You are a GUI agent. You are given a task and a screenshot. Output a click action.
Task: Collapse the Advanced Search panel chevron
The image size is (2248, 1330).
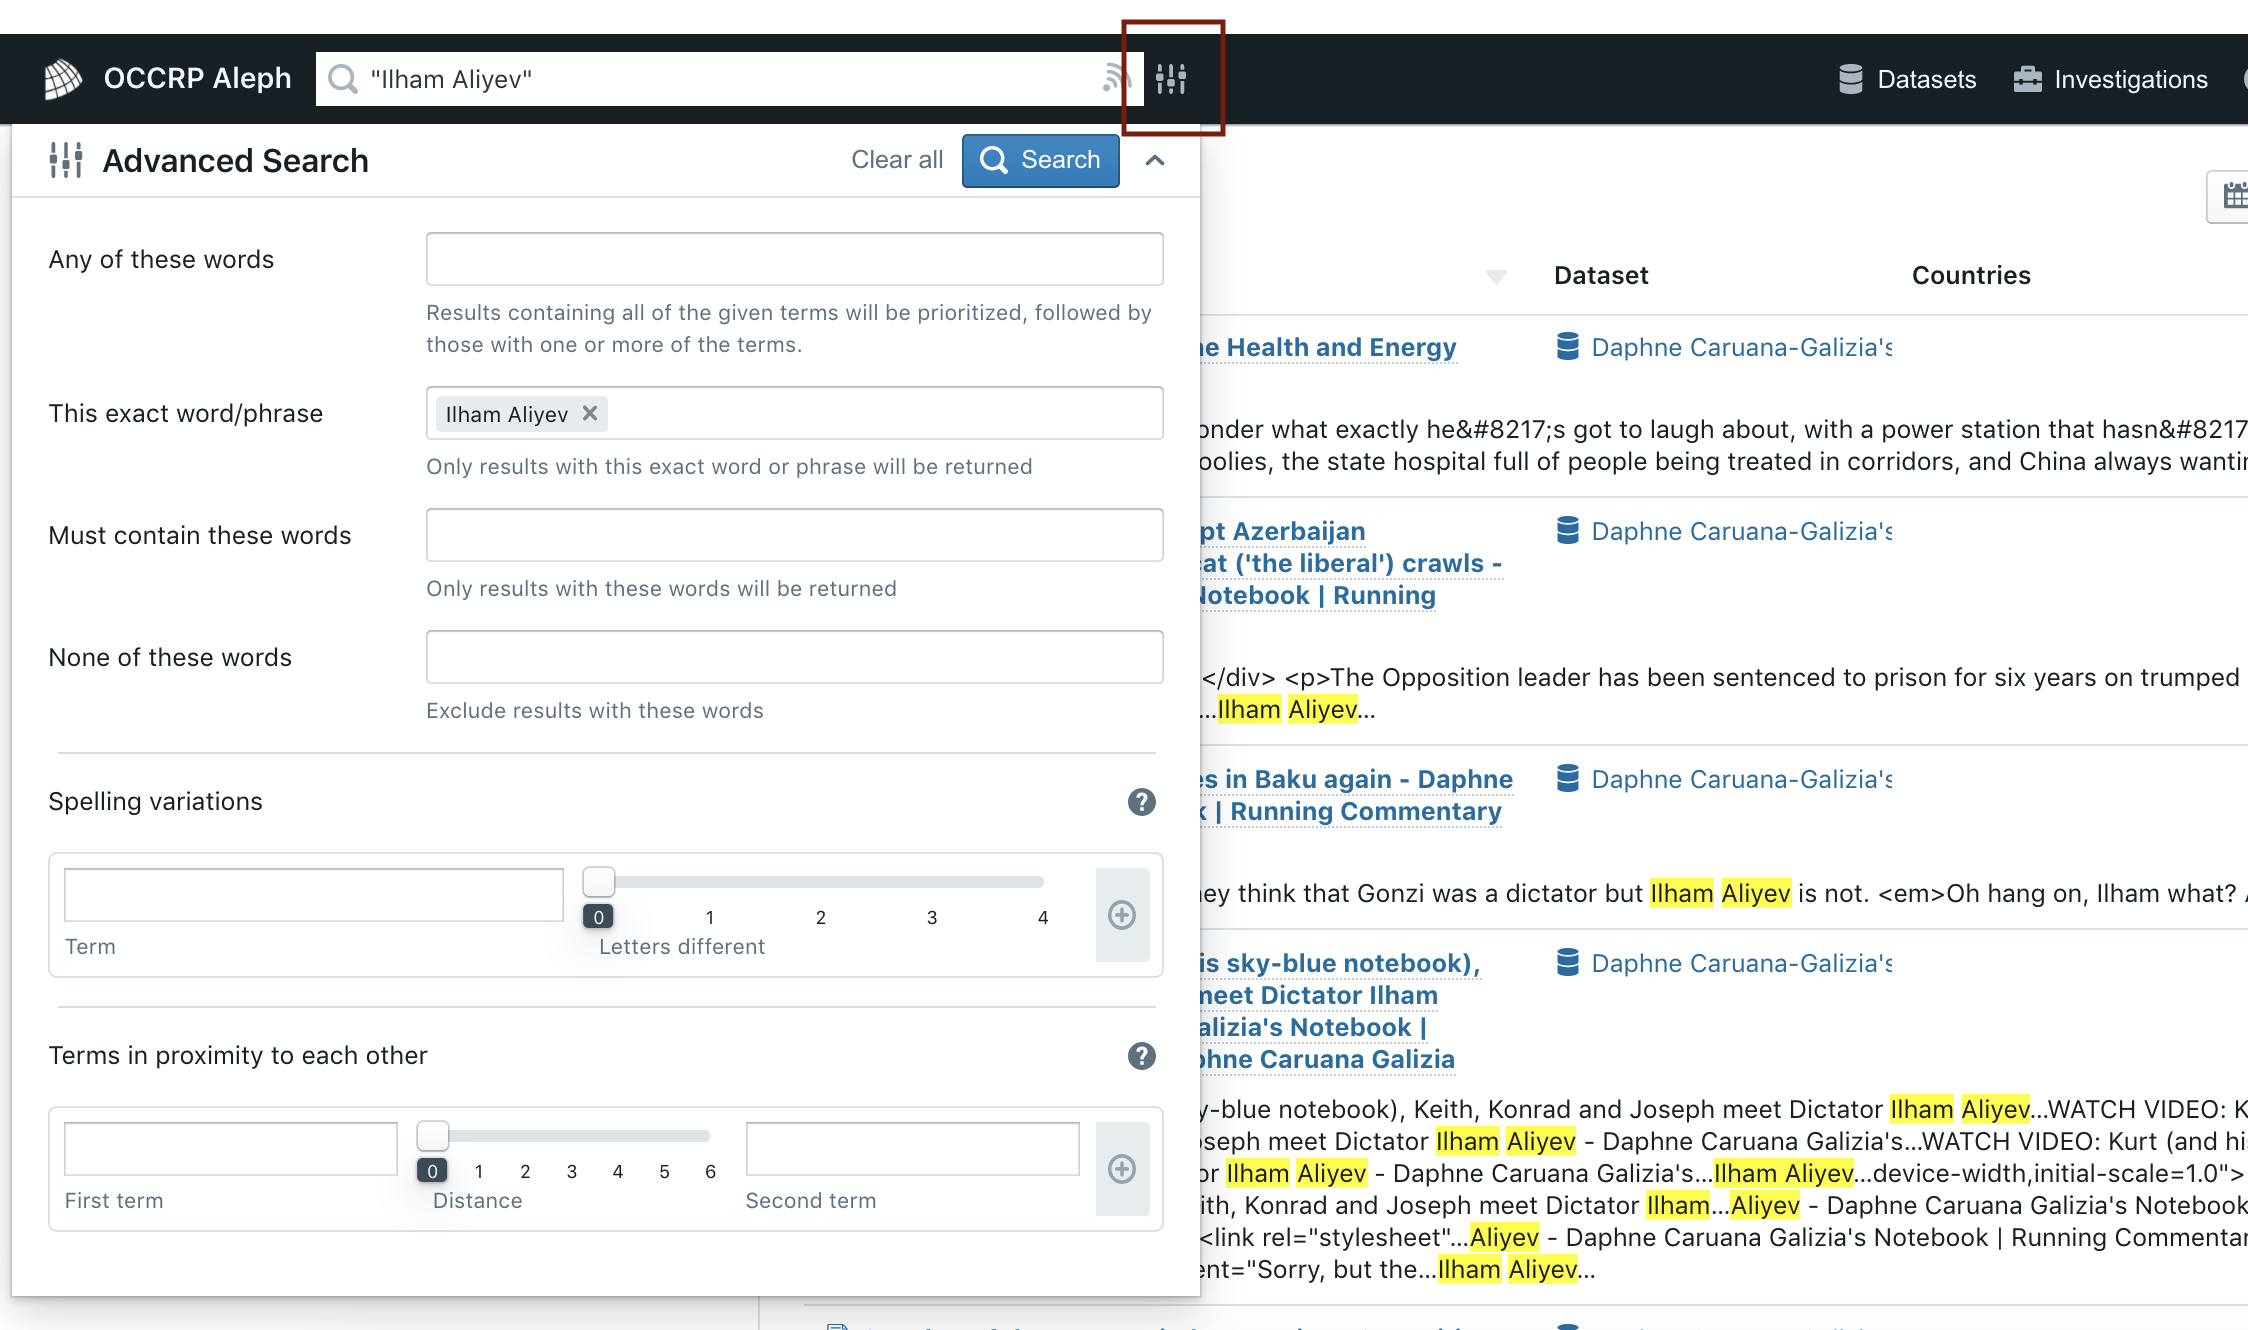pos(1155,160)
